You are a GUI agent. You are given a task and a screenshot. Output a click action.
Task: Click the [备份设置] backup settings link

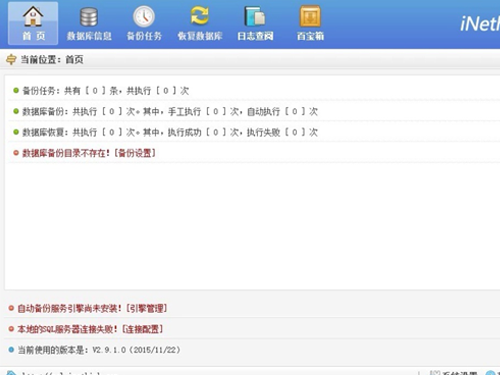[x=135, y=153]
